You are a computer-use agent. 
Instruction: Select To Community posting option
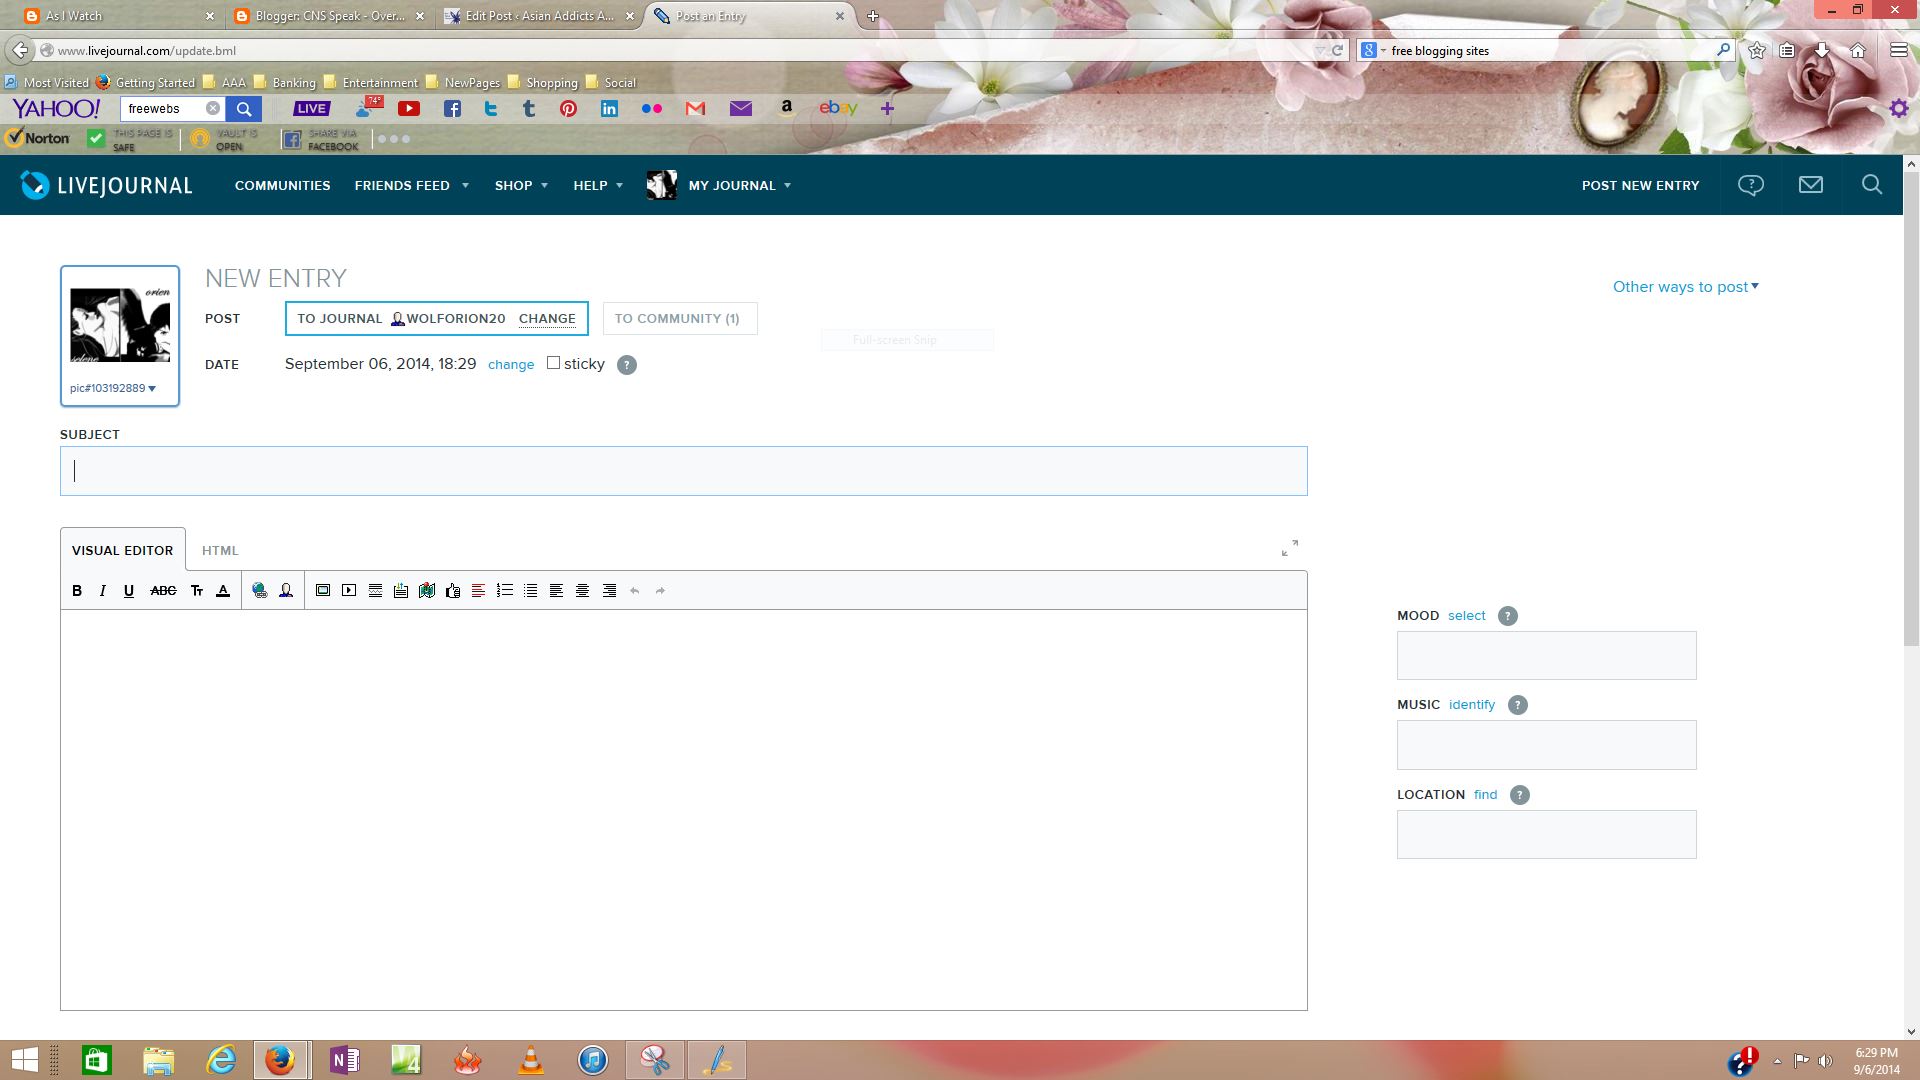point(679,319)
